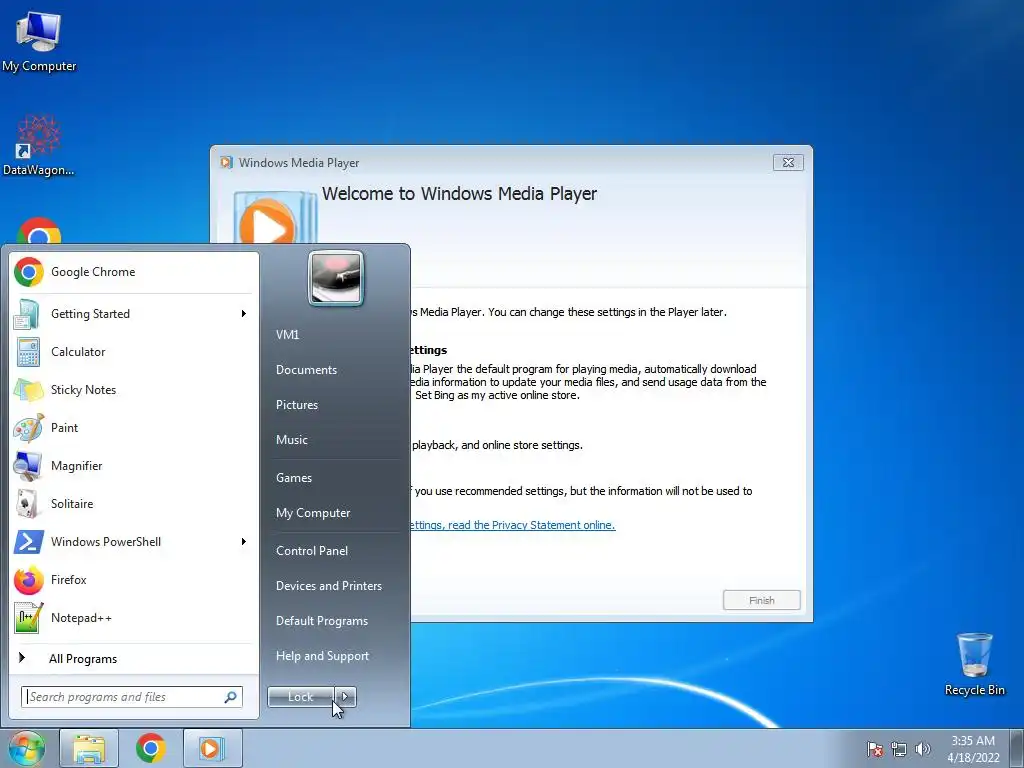The width and height of the screenshot is (1024, 768).
Task: Open My Computer from Start menu right pane
Action: point(313,513)
